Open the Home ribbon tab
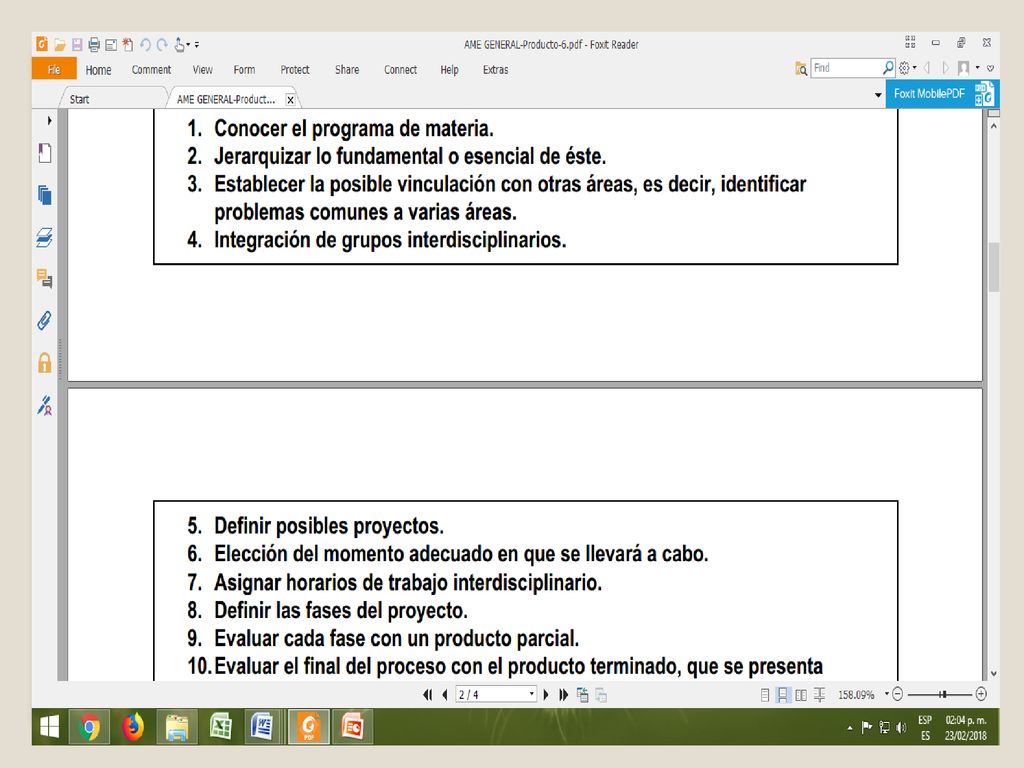The height and width of the screenshot is (768, 1024). tap(99, 70)
